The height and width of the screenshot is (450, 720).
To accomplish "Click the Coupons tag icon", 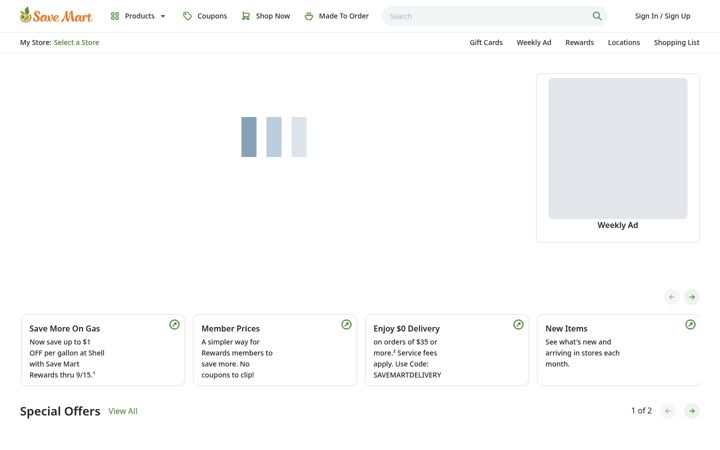I will click(x=187, y=16).
